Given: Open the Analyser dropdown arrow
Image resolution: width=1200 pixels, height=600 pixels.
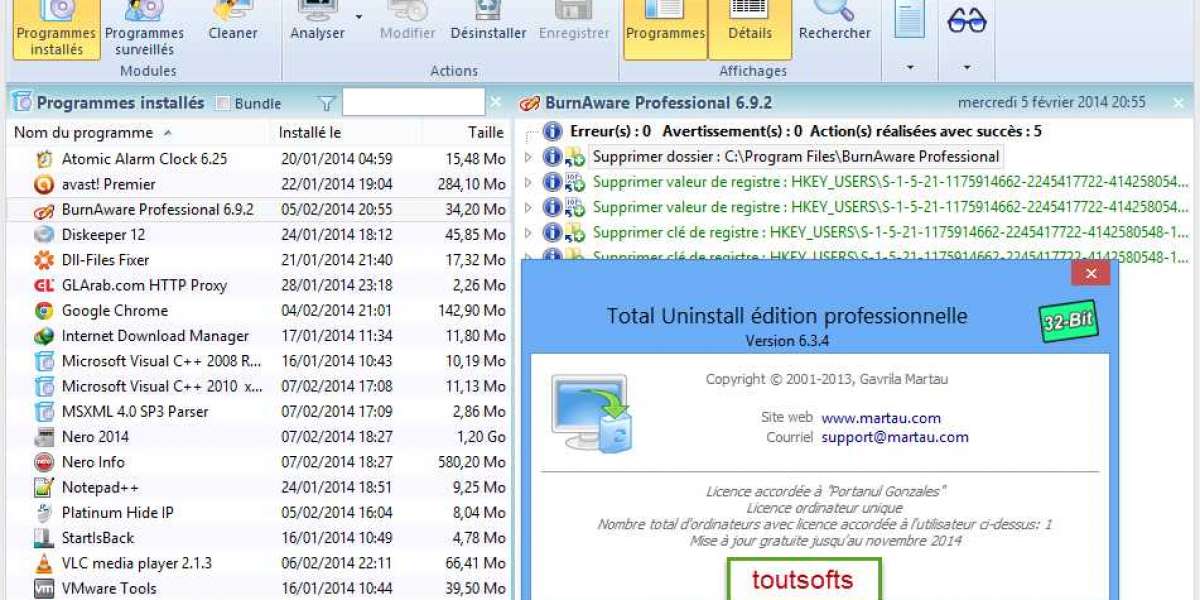Looking at the screenshot, I should (x=359, y=17).
